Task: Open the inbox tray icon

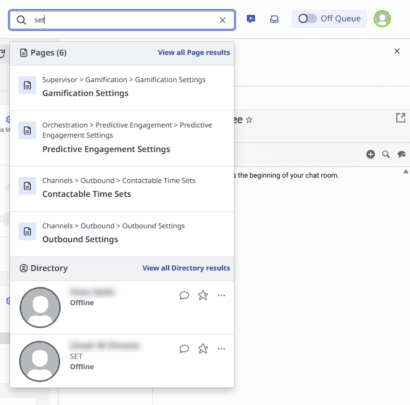Action: click(274, 19)
